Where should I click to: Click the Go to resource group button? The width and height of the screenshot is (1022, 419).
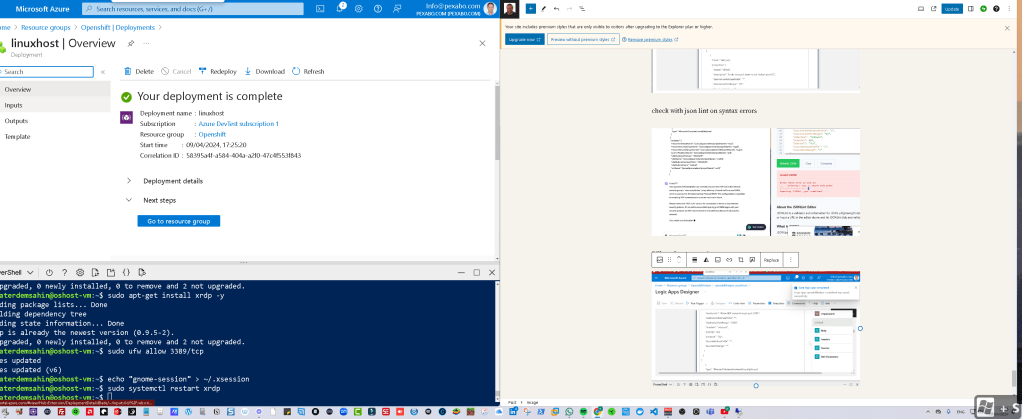click(x=179, y=222)
